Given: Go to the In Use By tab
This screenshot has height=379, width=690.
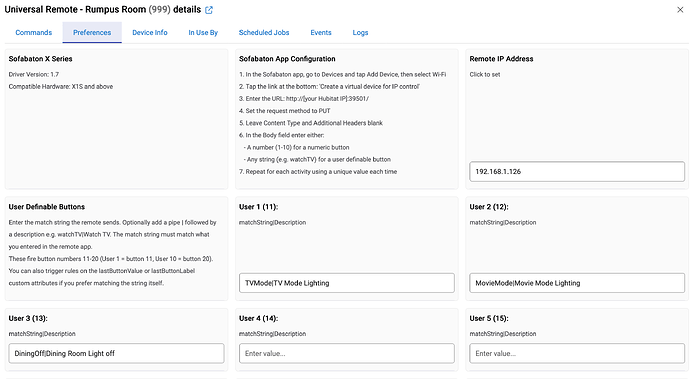Looking at the screenshot, I should click(203, 33).
